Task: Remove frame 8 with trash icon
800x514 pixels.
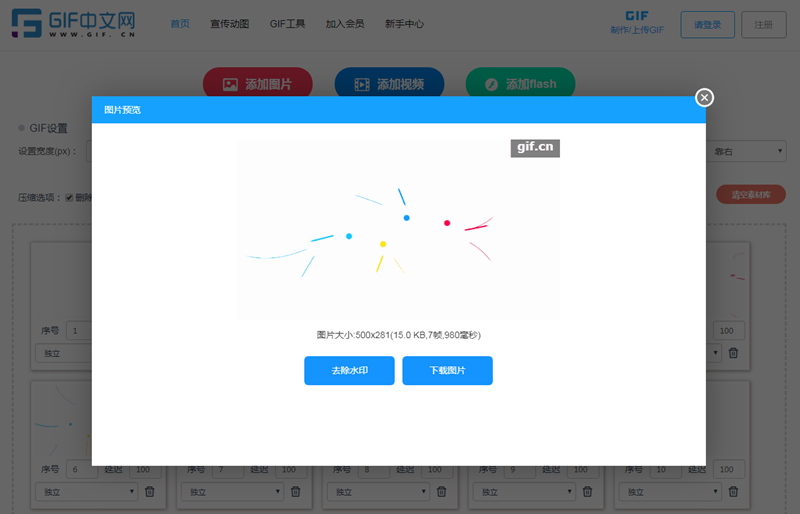Action: click(x=442, y=491)
